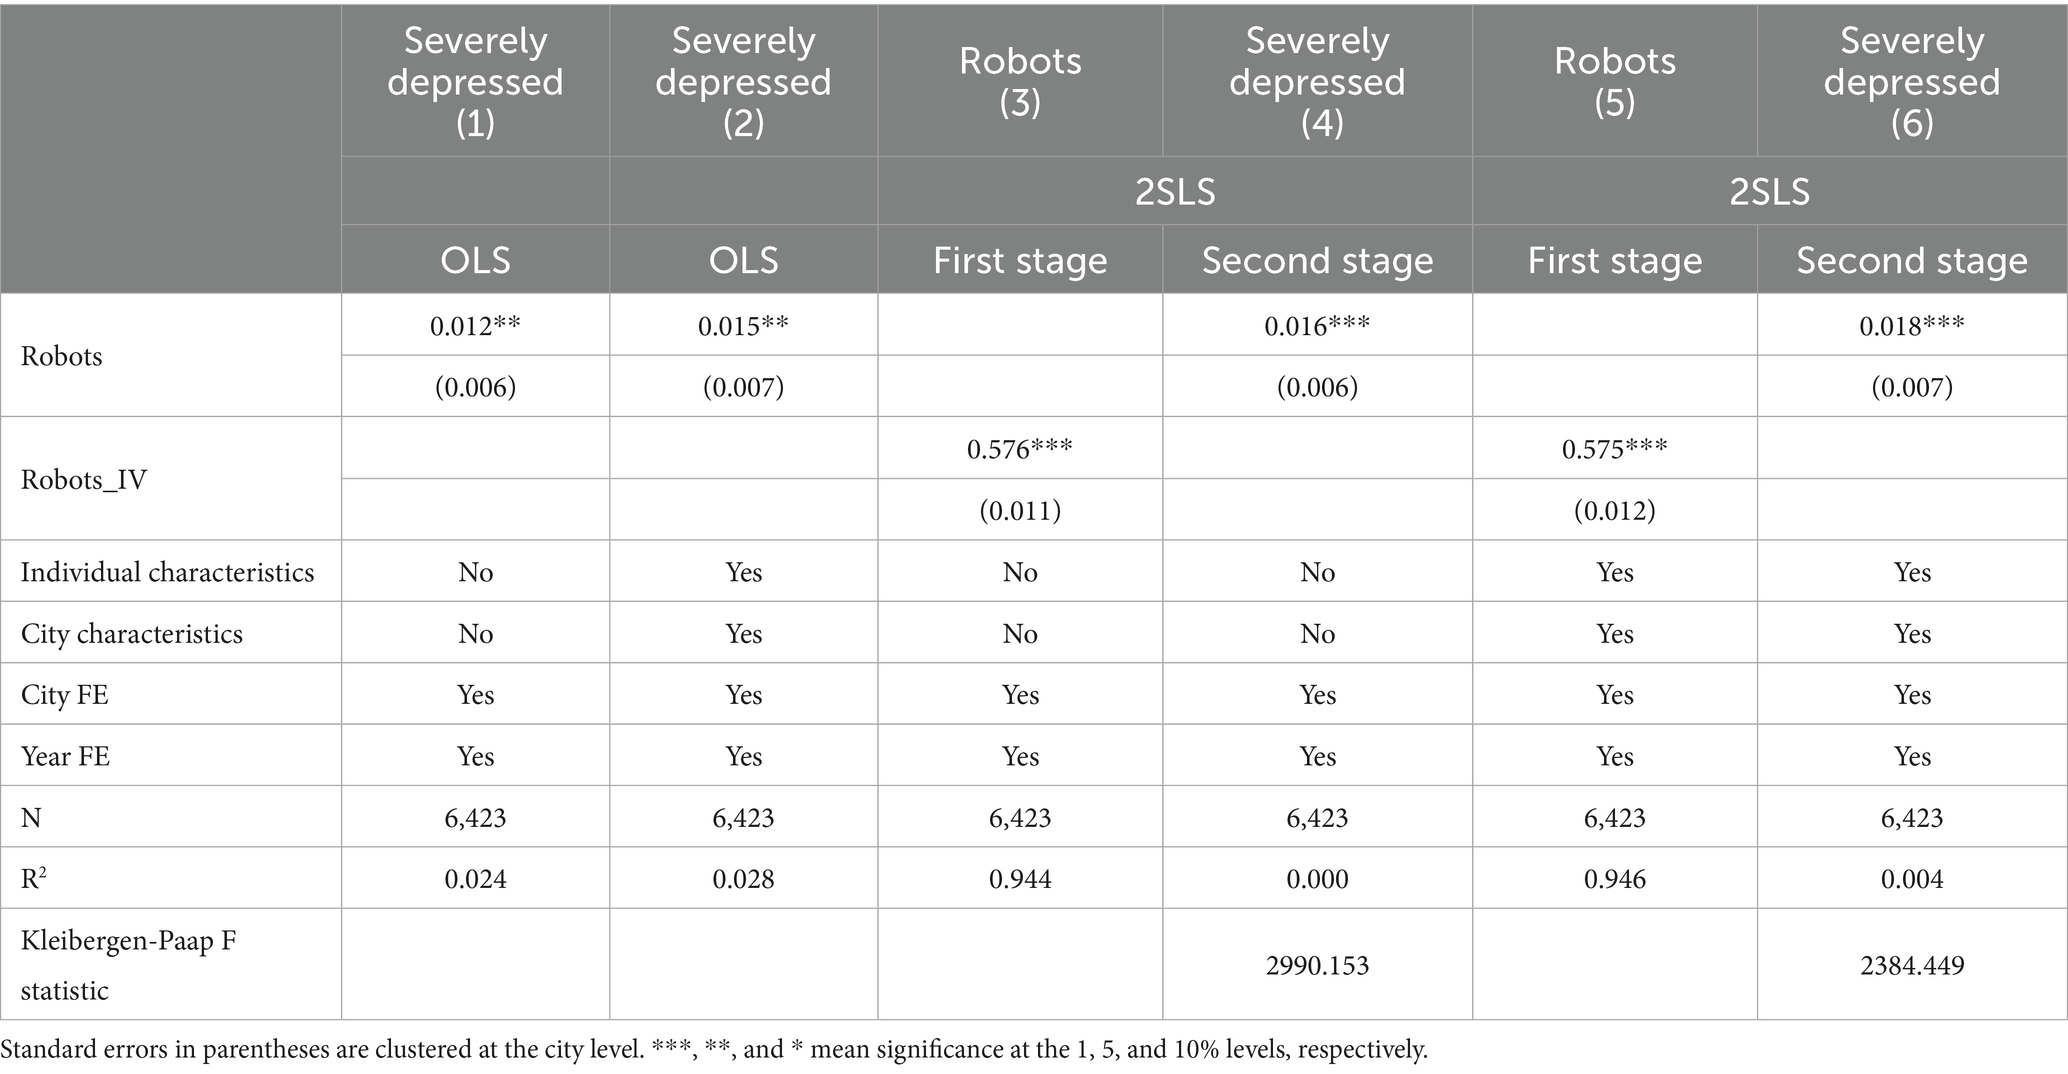This screenshot has height=1074, width=2068.
Task: Click the Year FE row label
Action: pos(66,756)
